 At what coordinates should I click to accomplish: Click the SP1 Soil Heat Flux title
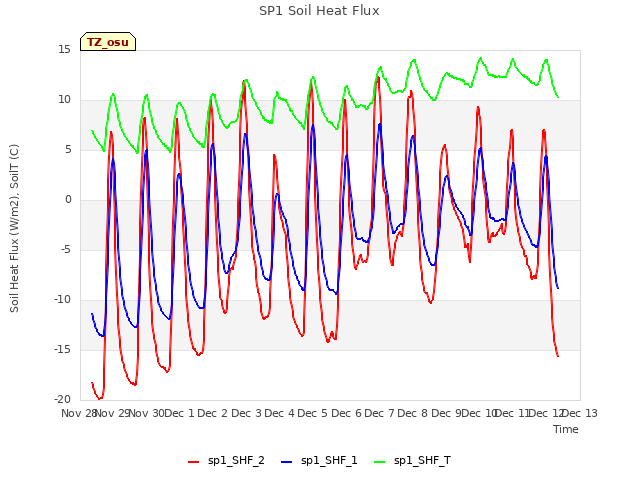point(319,11)
